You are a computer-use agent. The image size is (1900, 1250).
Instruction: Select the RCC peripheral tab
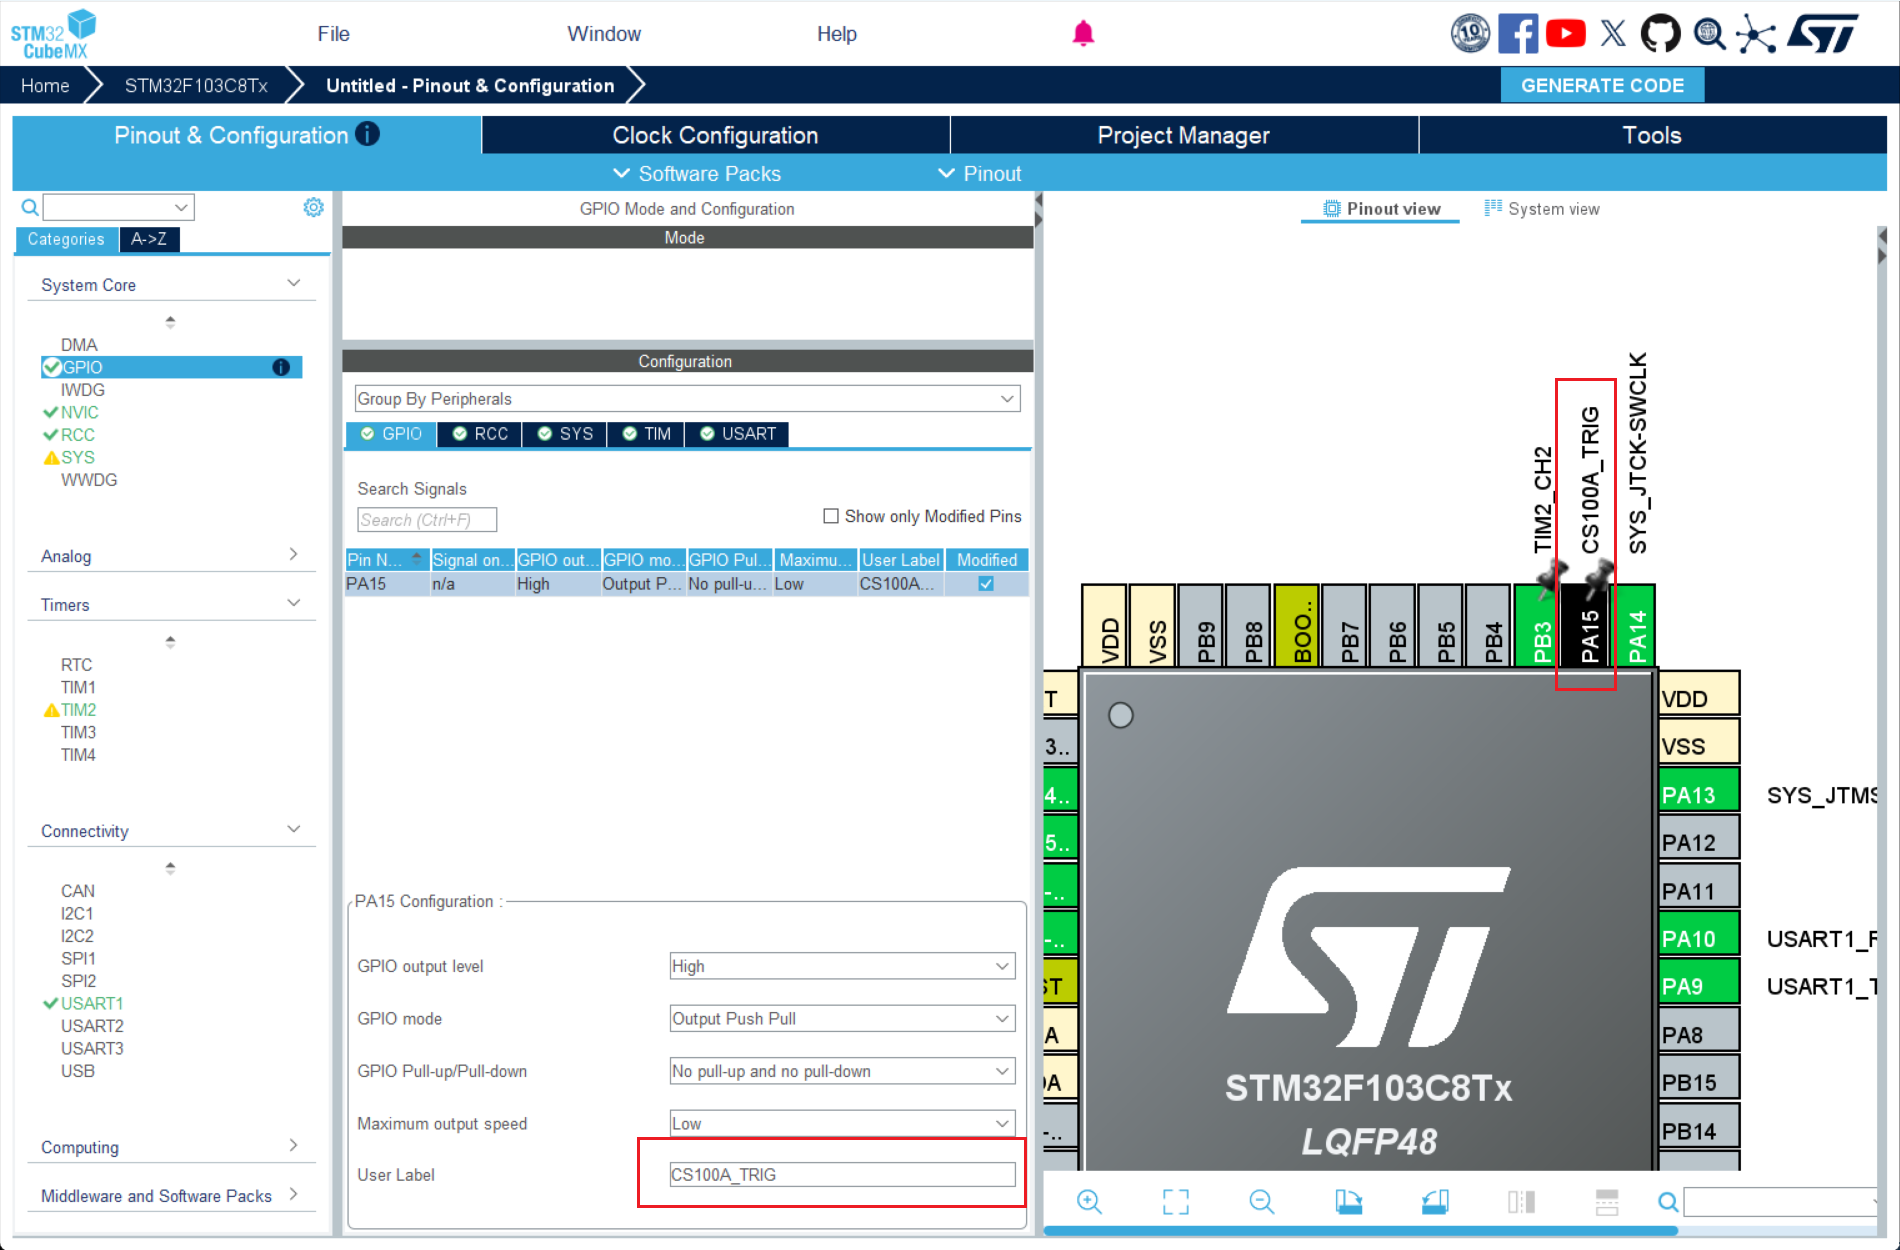coord(480,434)
